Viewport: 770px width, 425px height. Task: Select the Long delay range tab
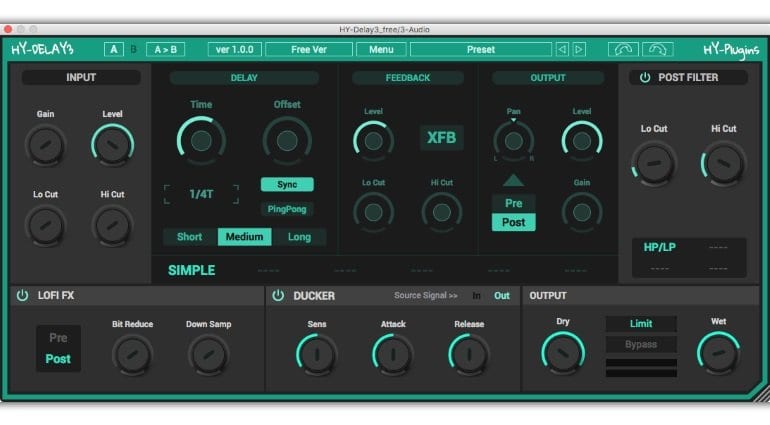[299, 237]
